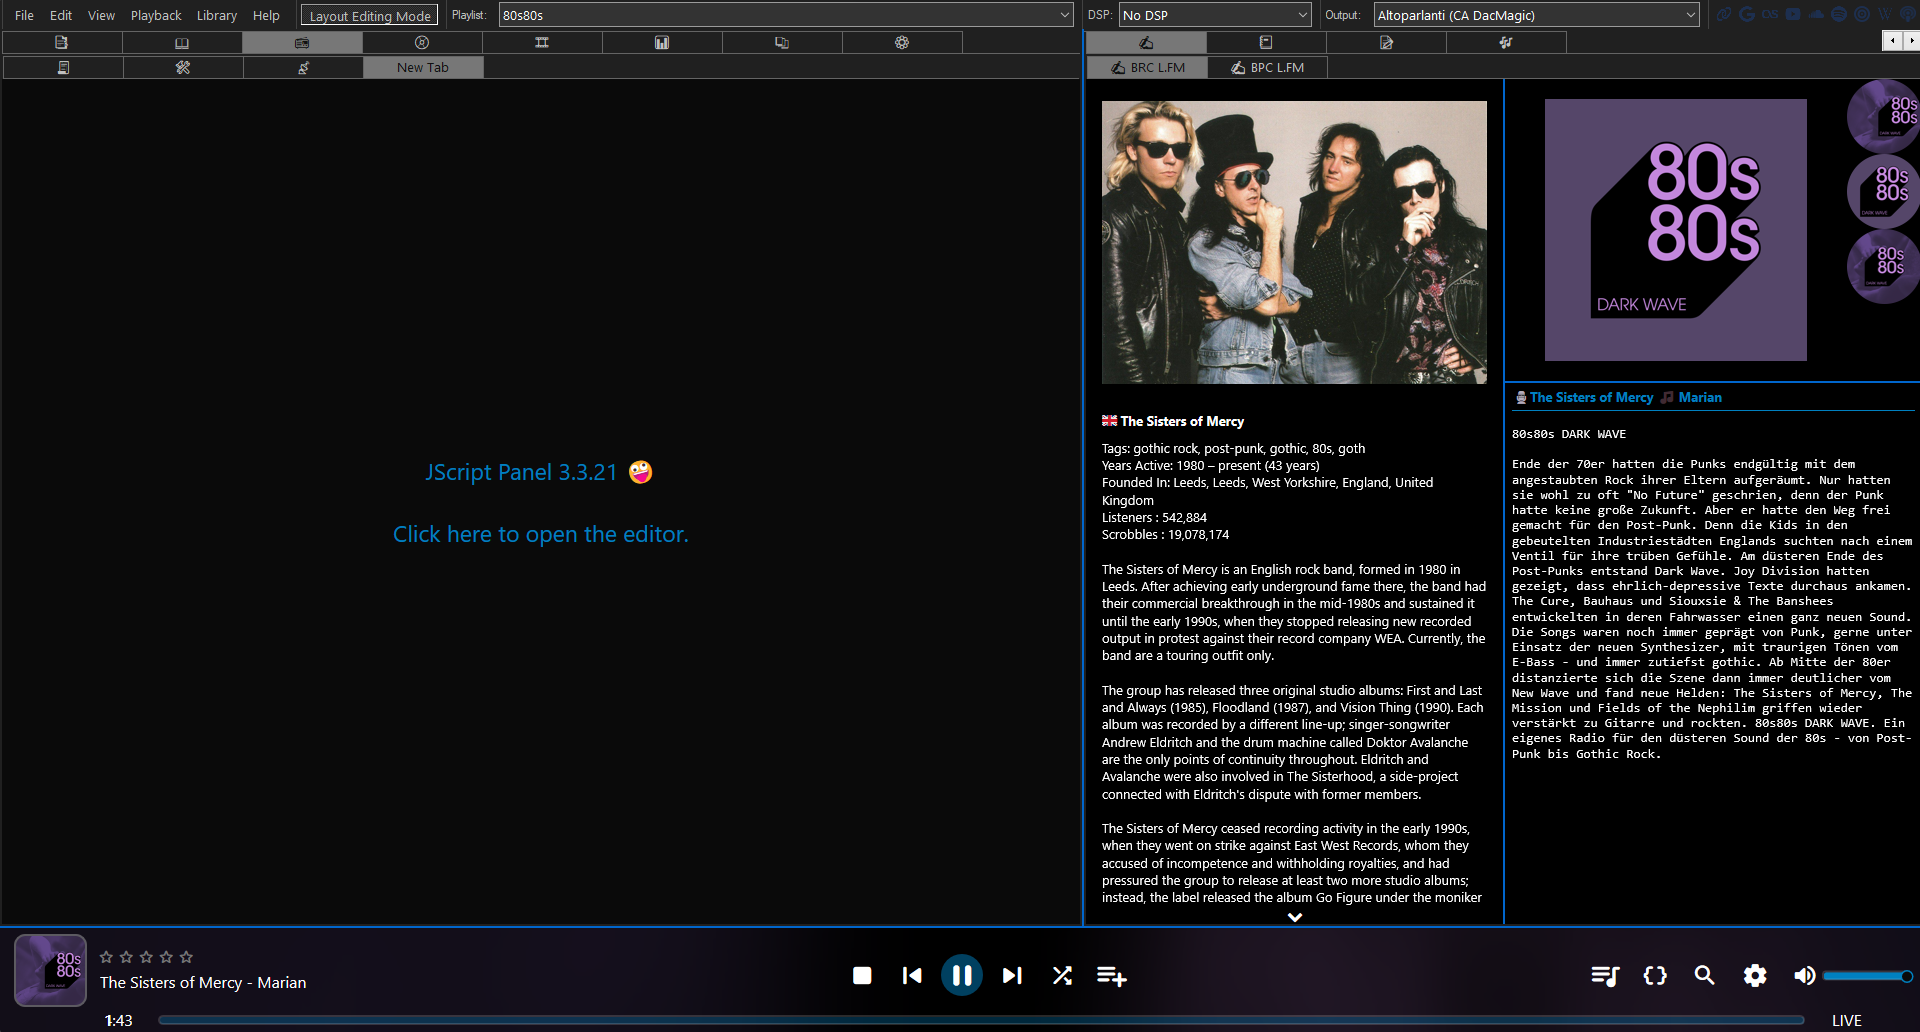Expand the DSP dropdown showing No DSP
This screenshot has height=1032, width=1920.
1215,15
